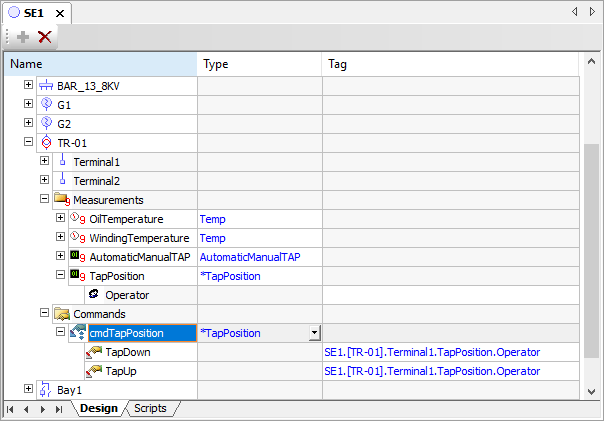Switch to the Scripts tab
This screenshot has width=604, height=421.
150,409
